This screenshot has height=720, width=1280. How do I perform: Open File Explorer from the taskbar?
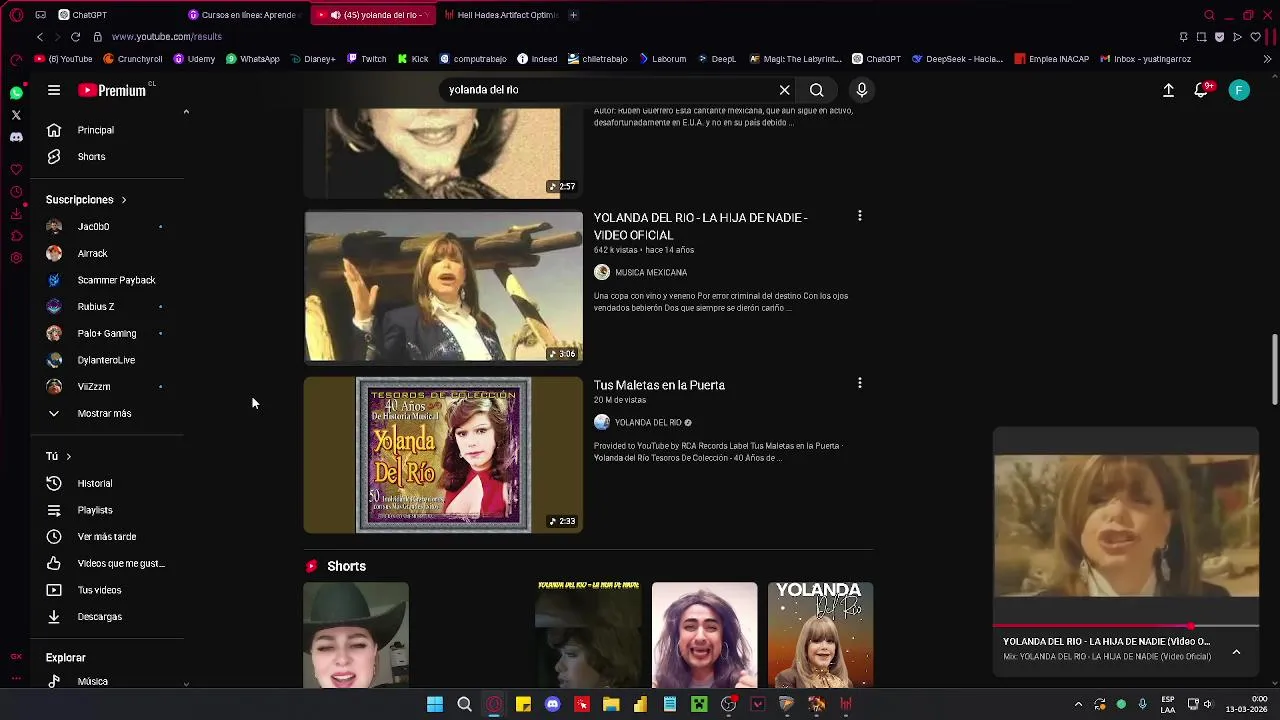pos(611,705)
